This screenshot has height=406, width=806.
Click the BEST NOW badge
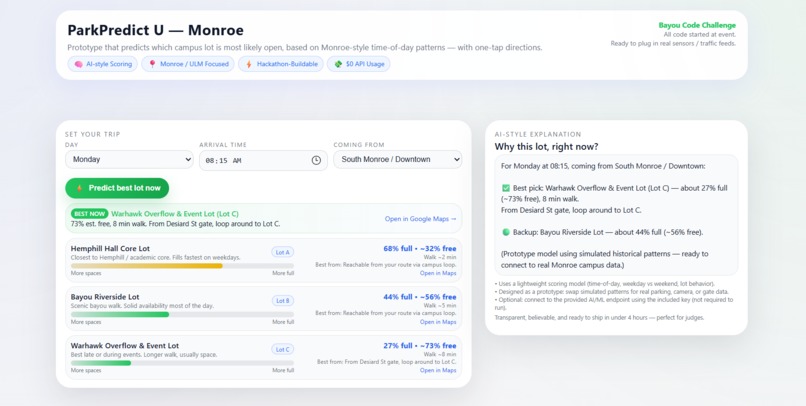pos(89,214)
